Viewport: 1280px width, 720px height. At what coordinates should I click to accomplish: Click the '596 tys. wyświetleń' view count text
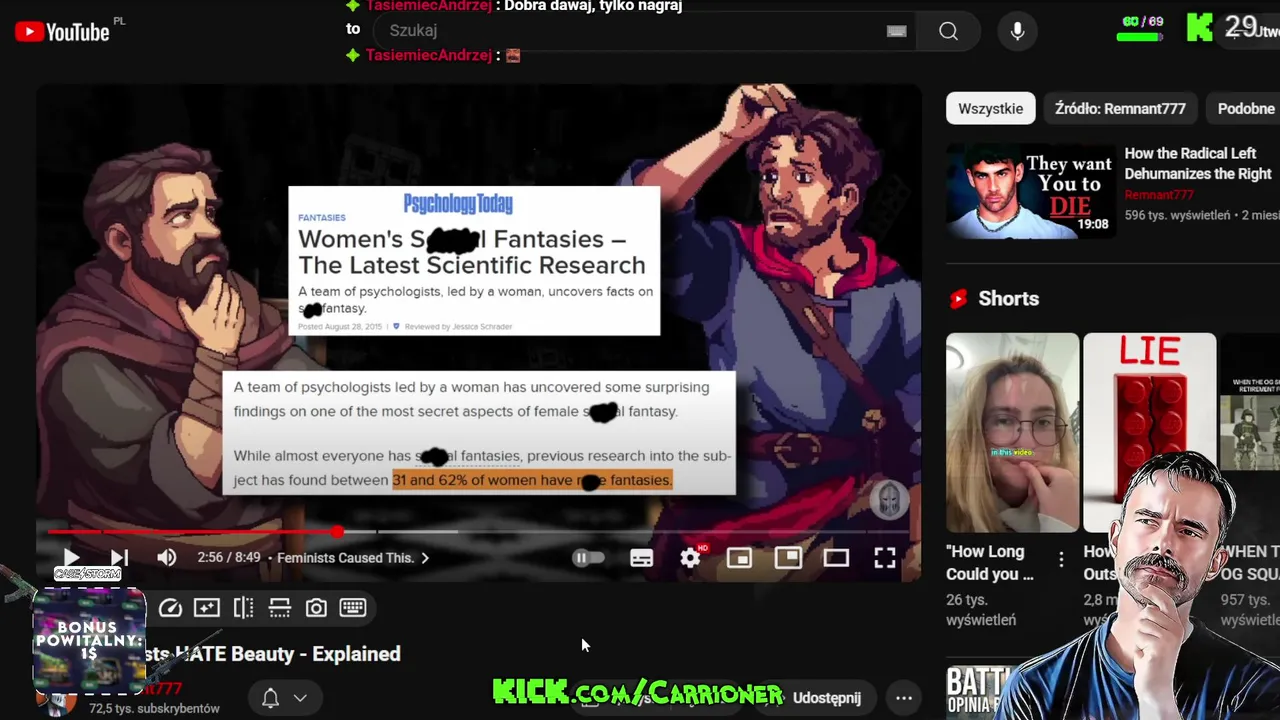(x=1177, y=215)
